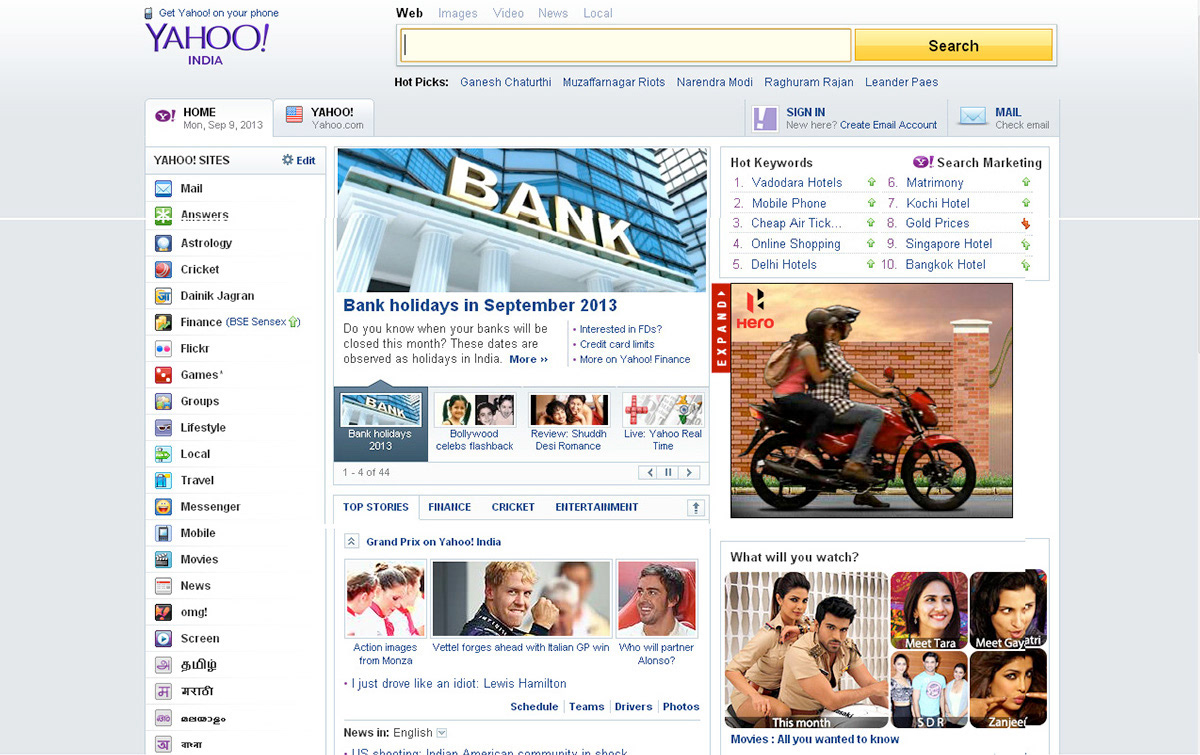Click the omg! icon in the sidebar
The height and width of the screenshot is (755, 1200).
[163, 612]
